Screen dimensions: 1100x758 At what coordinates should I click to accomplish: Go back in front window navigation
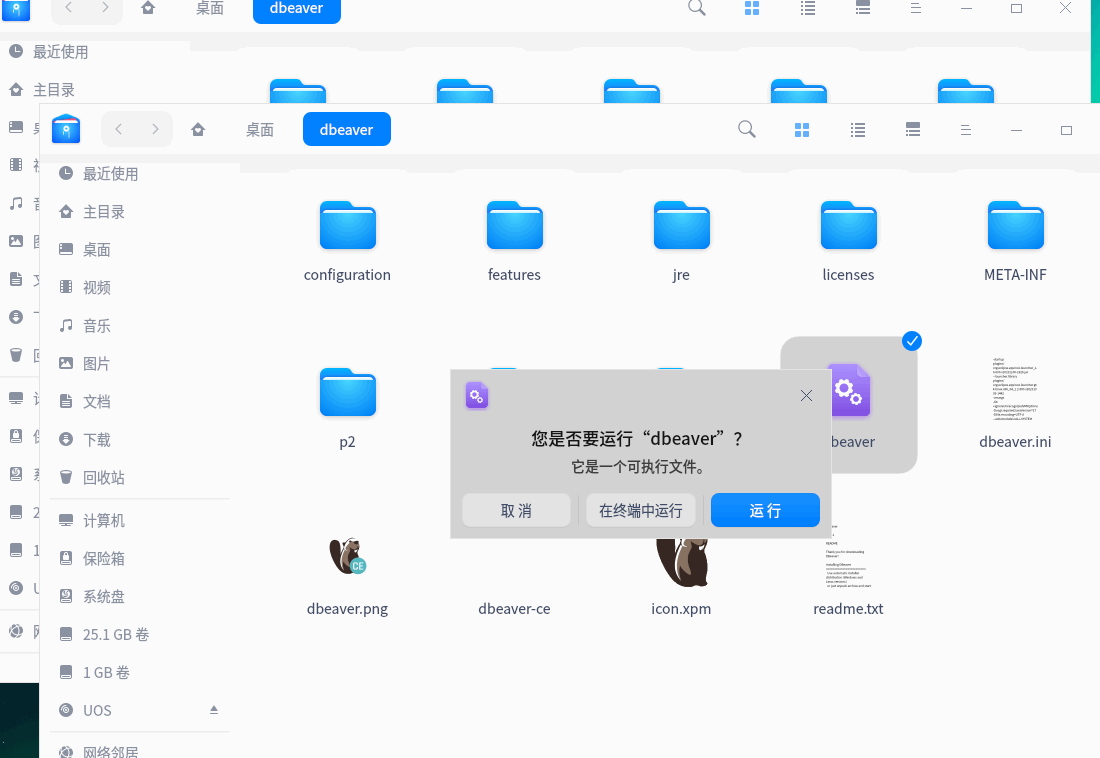pos(119,128)
